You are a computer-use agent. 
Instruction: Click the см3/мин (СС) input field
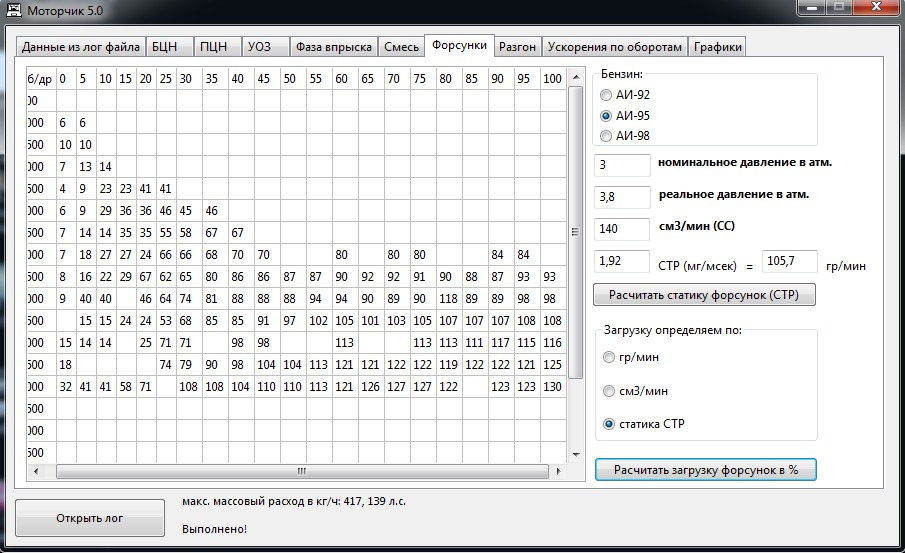[x=622, y=229]
